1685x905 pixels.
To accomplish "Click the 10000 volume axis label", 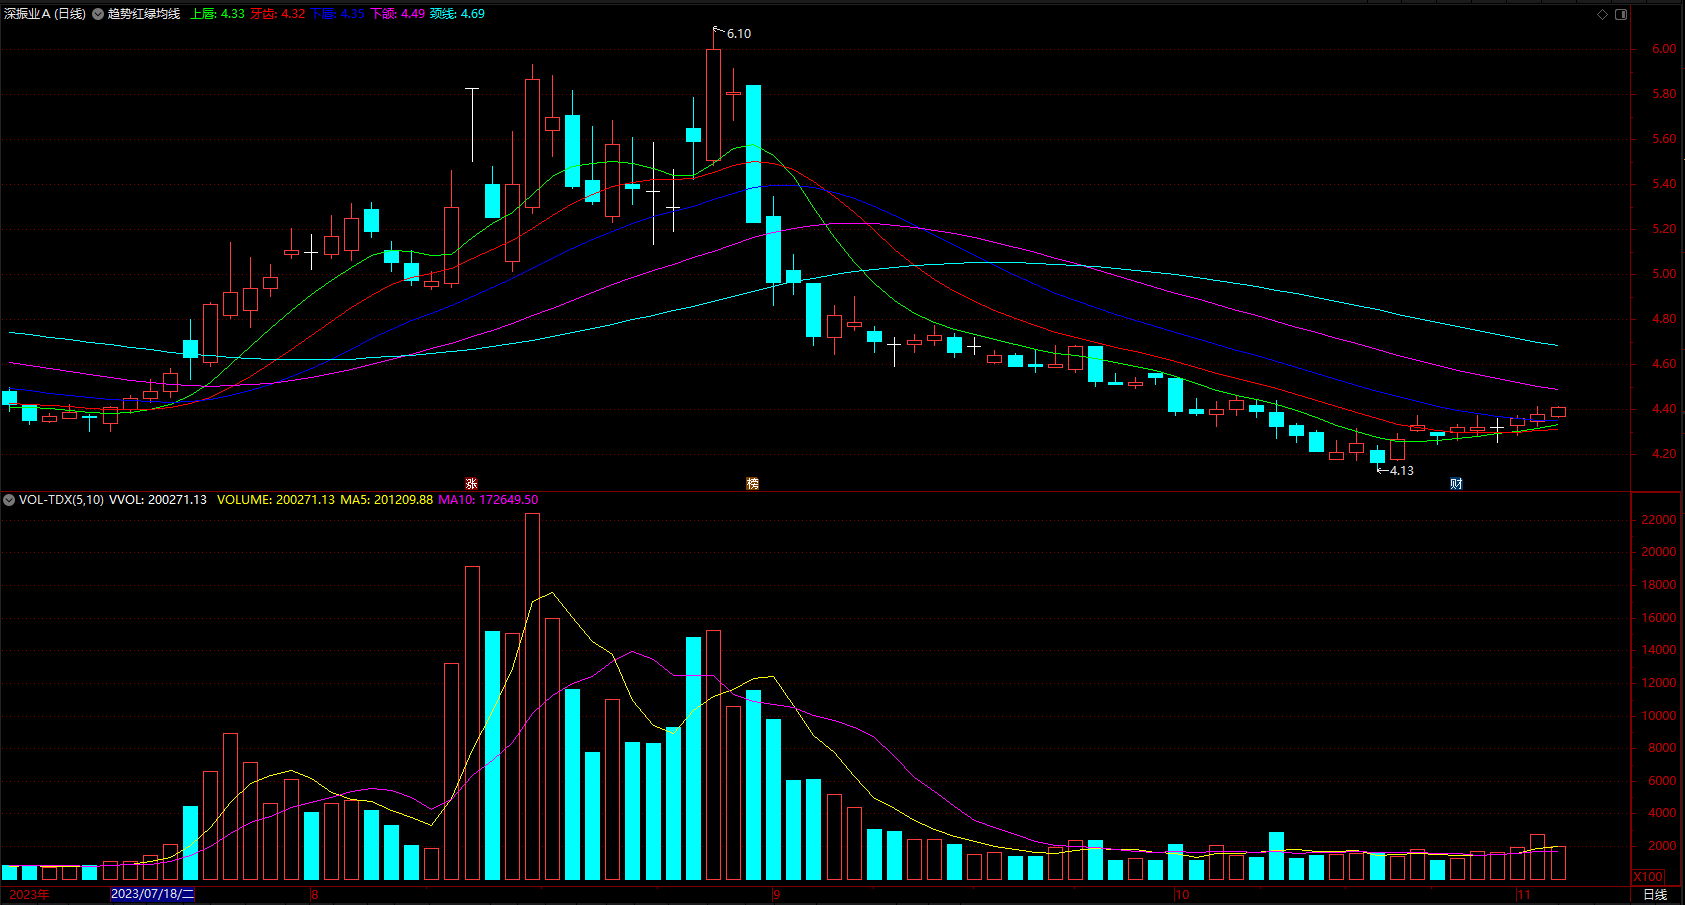I will click(1659, 716).
